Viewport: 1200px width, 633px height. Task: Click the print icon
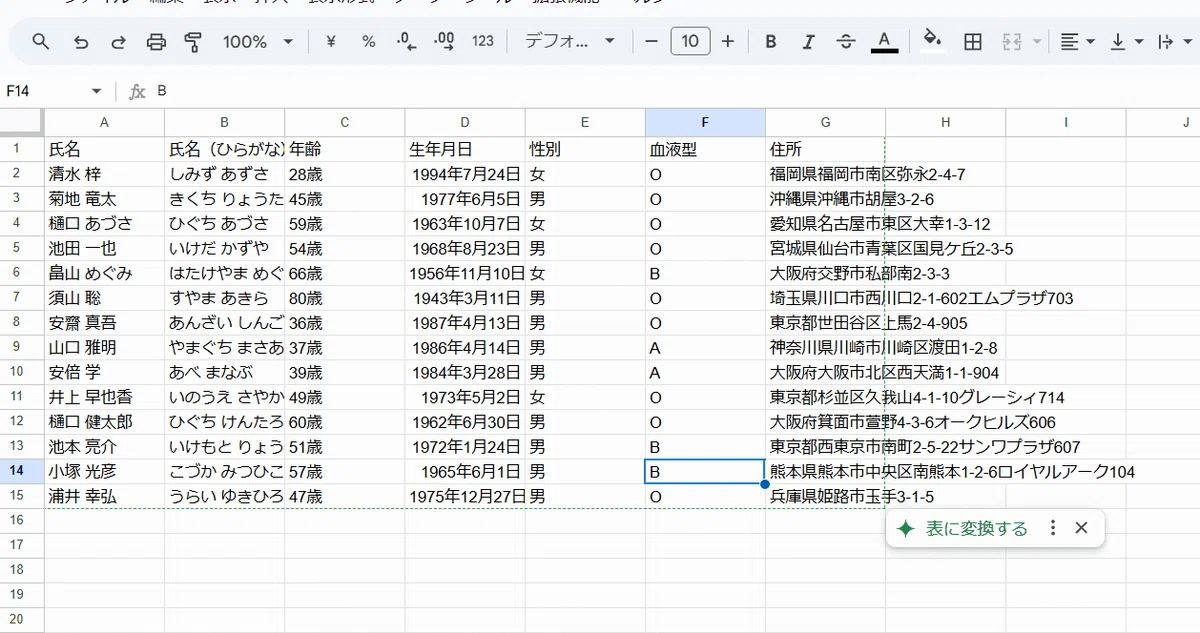156,42
